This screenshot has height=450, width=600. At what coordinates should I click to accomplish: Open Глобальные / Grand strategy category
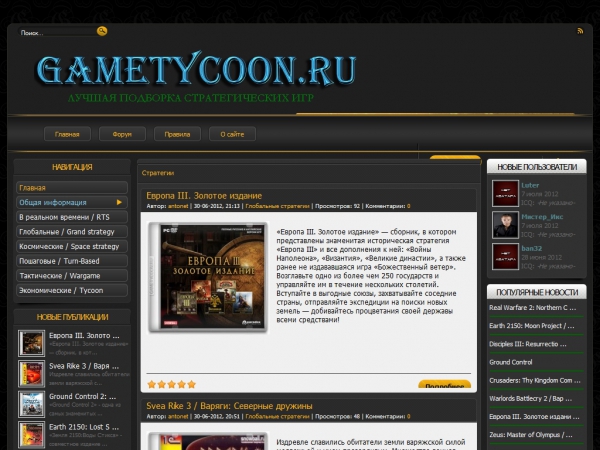click(x=72, y=232)
